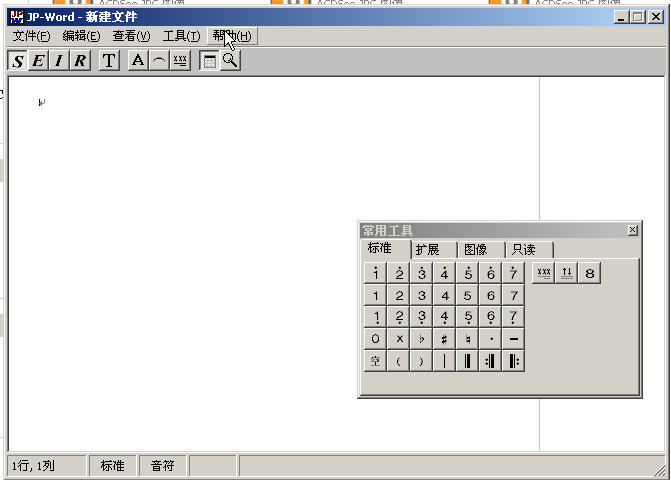This screenshot has width=671, height=480.
Task: Insert the right parenthesis symbol
Action: 422,361
